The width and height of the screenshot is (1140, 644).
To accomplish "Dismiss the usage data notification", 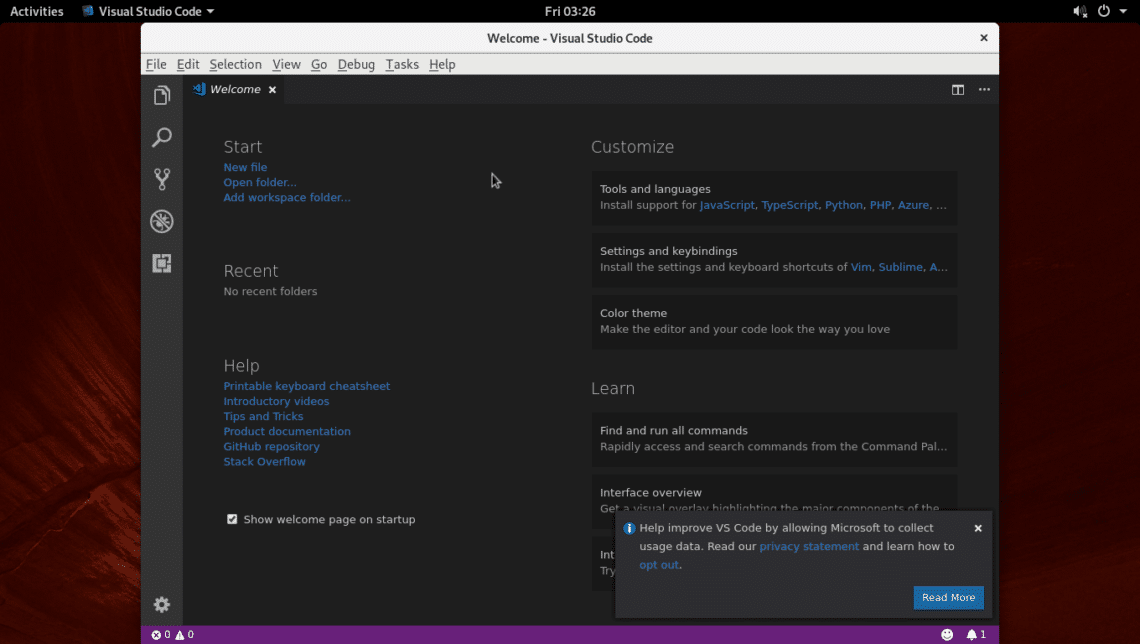I will tap(978, 528).
